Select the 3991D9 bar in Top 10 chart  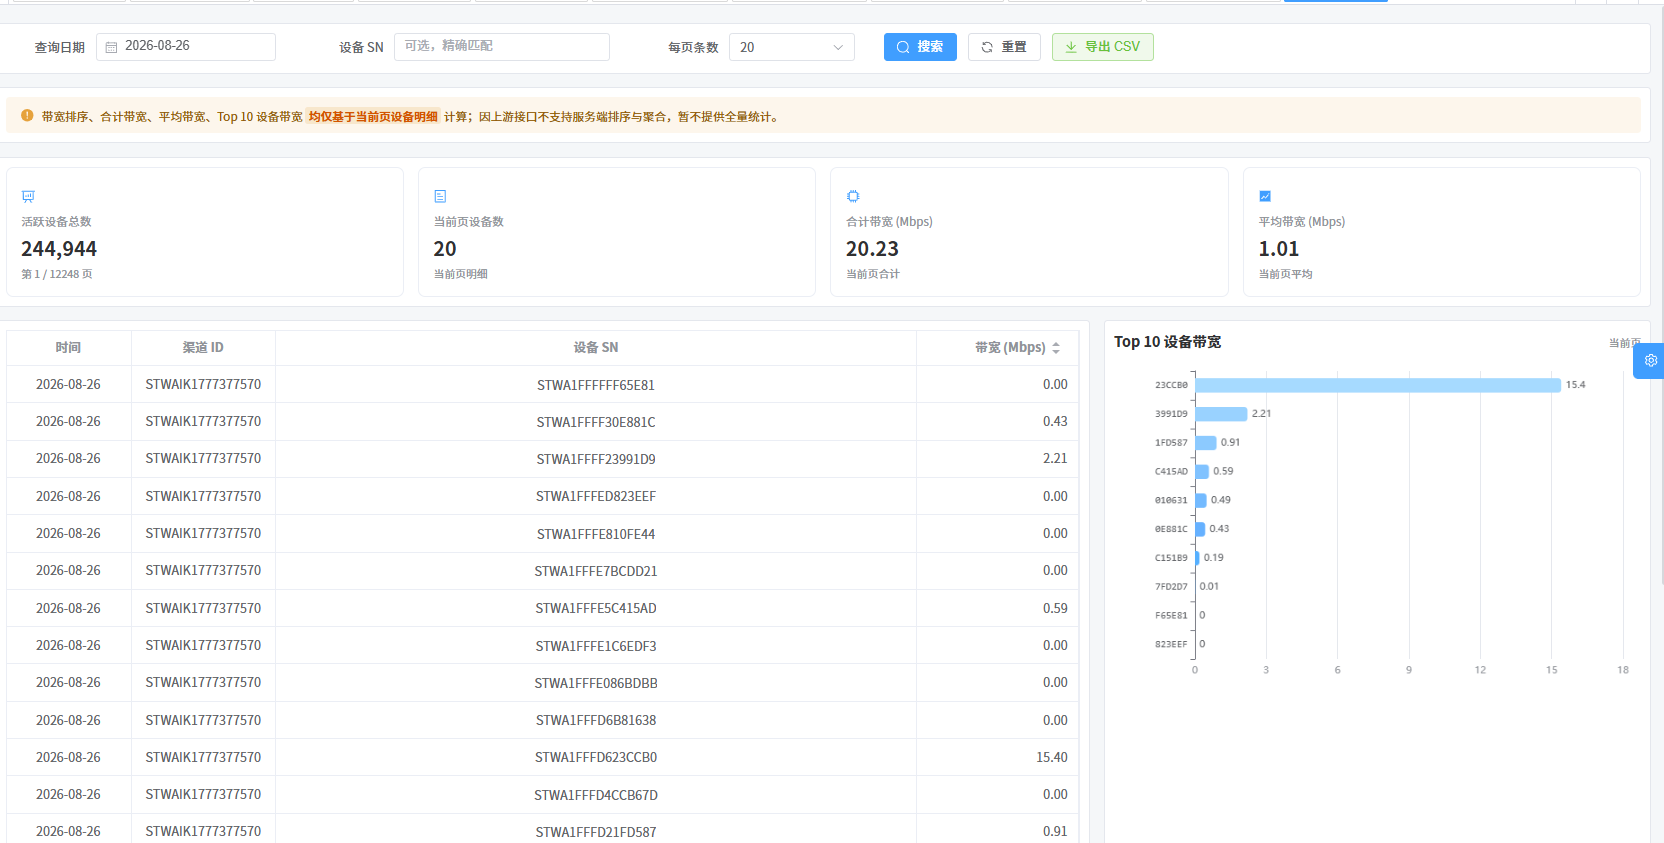click(1221, 414)
